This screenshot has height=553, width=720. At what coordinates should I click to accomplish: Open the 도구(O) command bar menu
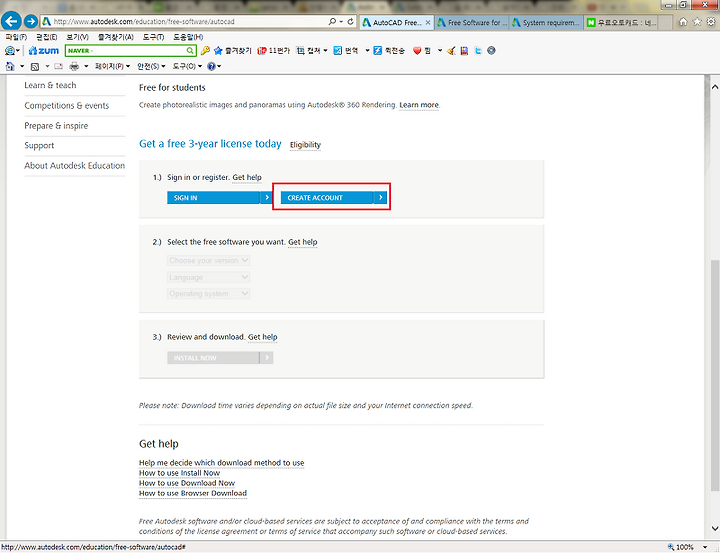tap(187, 67)
